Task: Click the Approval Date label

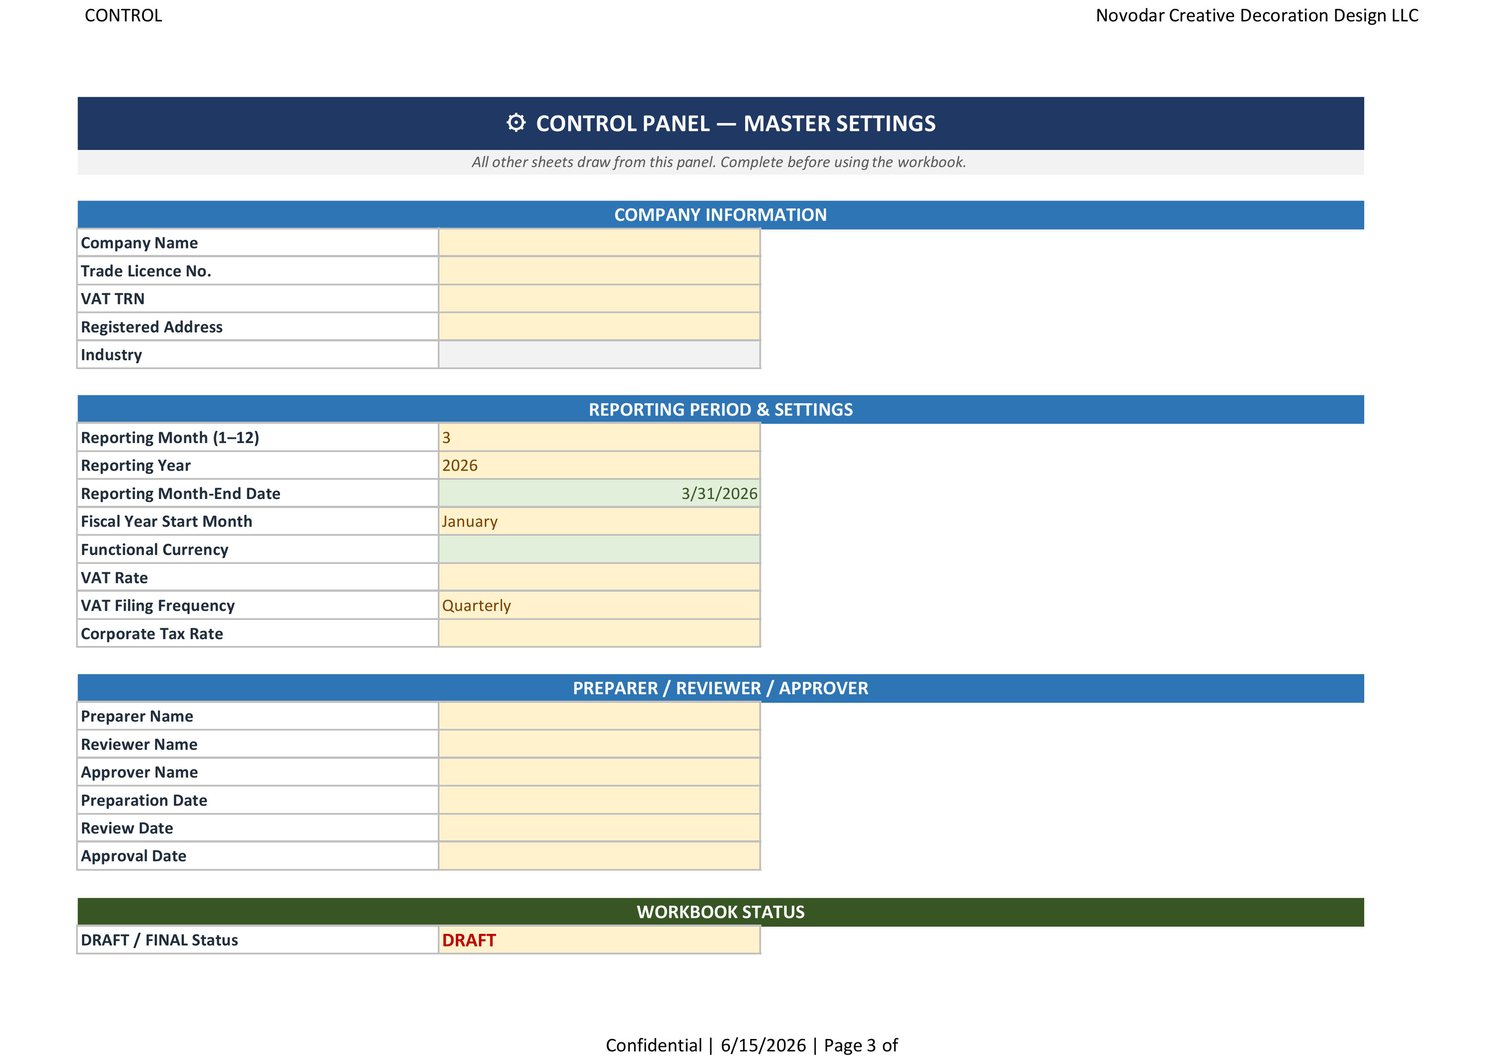Action: pos(134,857)
